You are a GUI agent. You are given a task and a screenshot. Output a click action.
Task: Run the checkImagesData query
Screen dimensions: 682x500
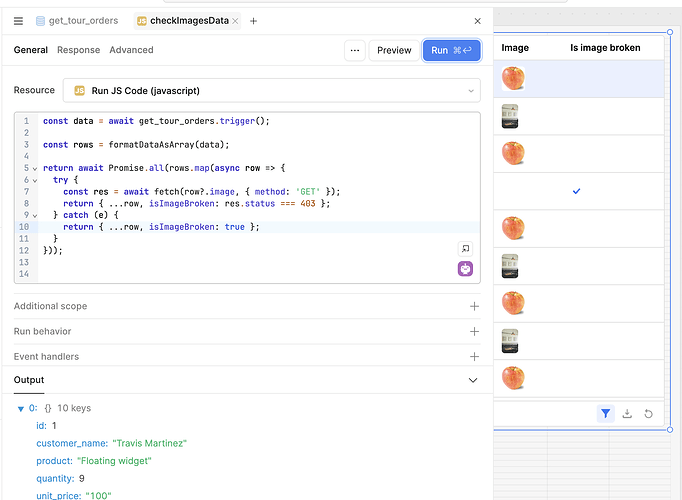(x=451, y=50)
